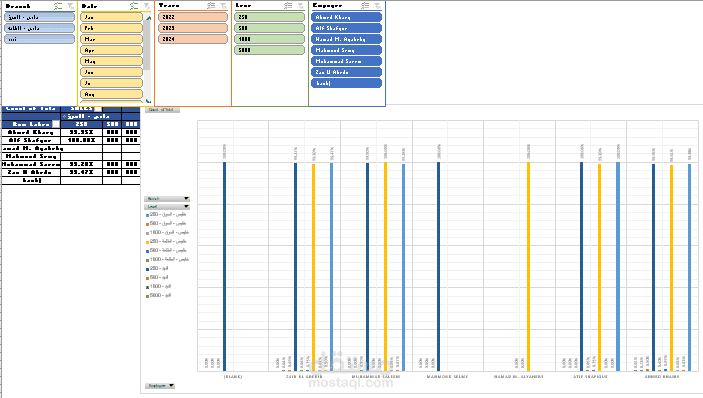Toggle multi-select in the Date slicer
This screenshot has height=398, width=703.
(x=134, y=6)
